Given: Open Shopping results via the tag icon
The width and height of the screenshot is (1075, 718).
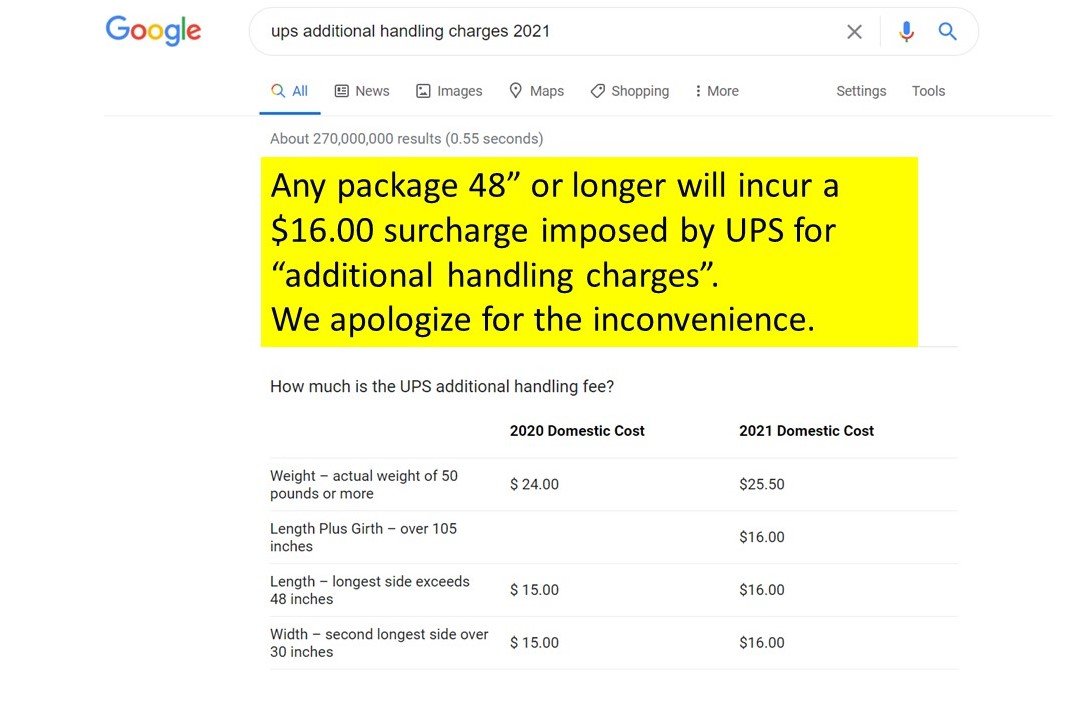Looking at the screenshot, I should click(597, 91).
